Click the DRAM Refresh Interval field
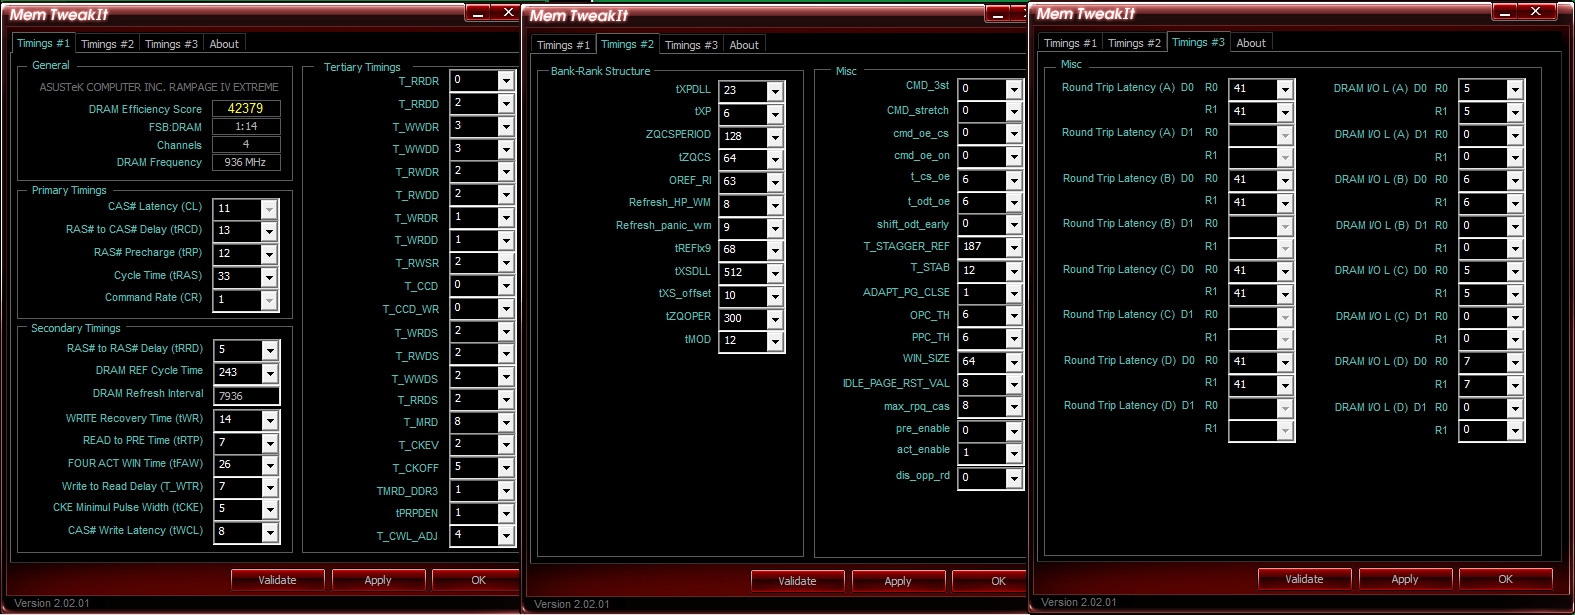This screenshot has width=1575, height=615. [x=246, y=396]
